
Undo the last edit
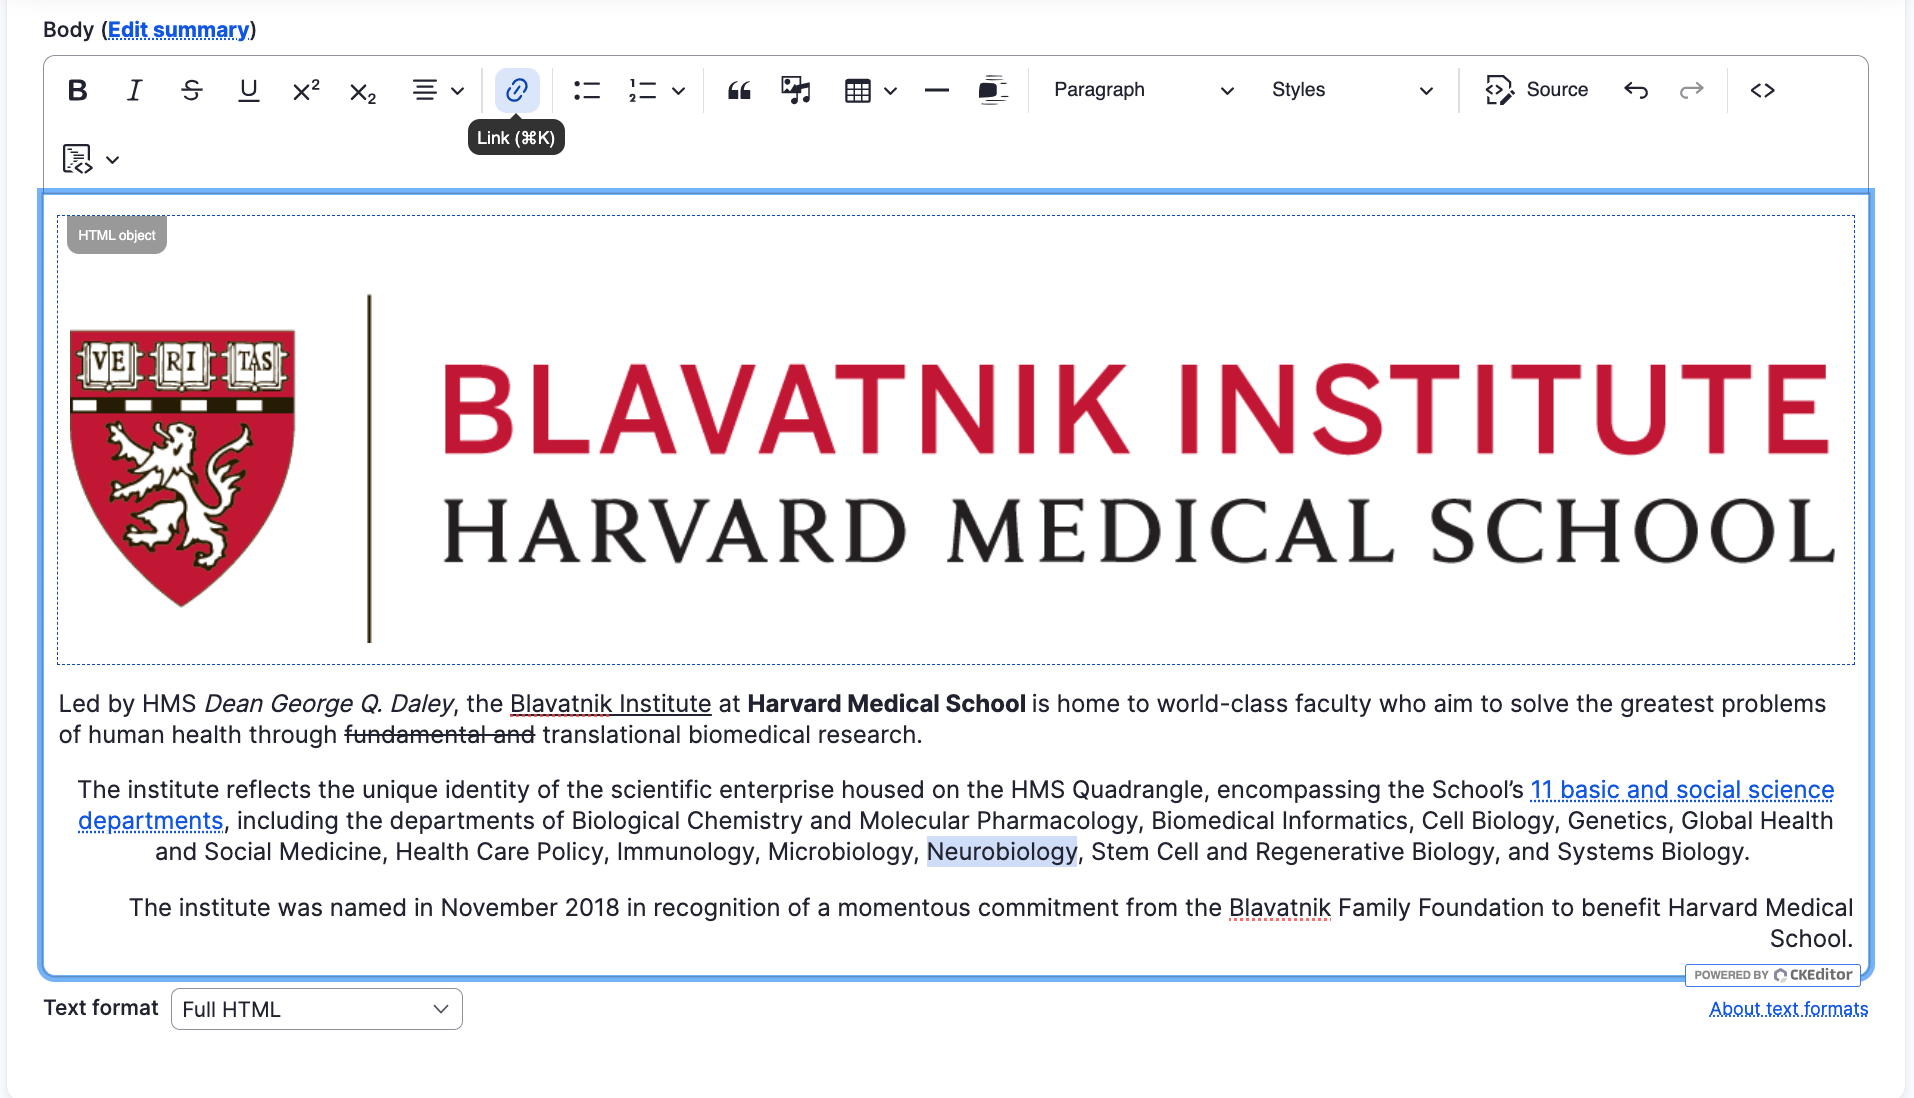coord(1636,91)
